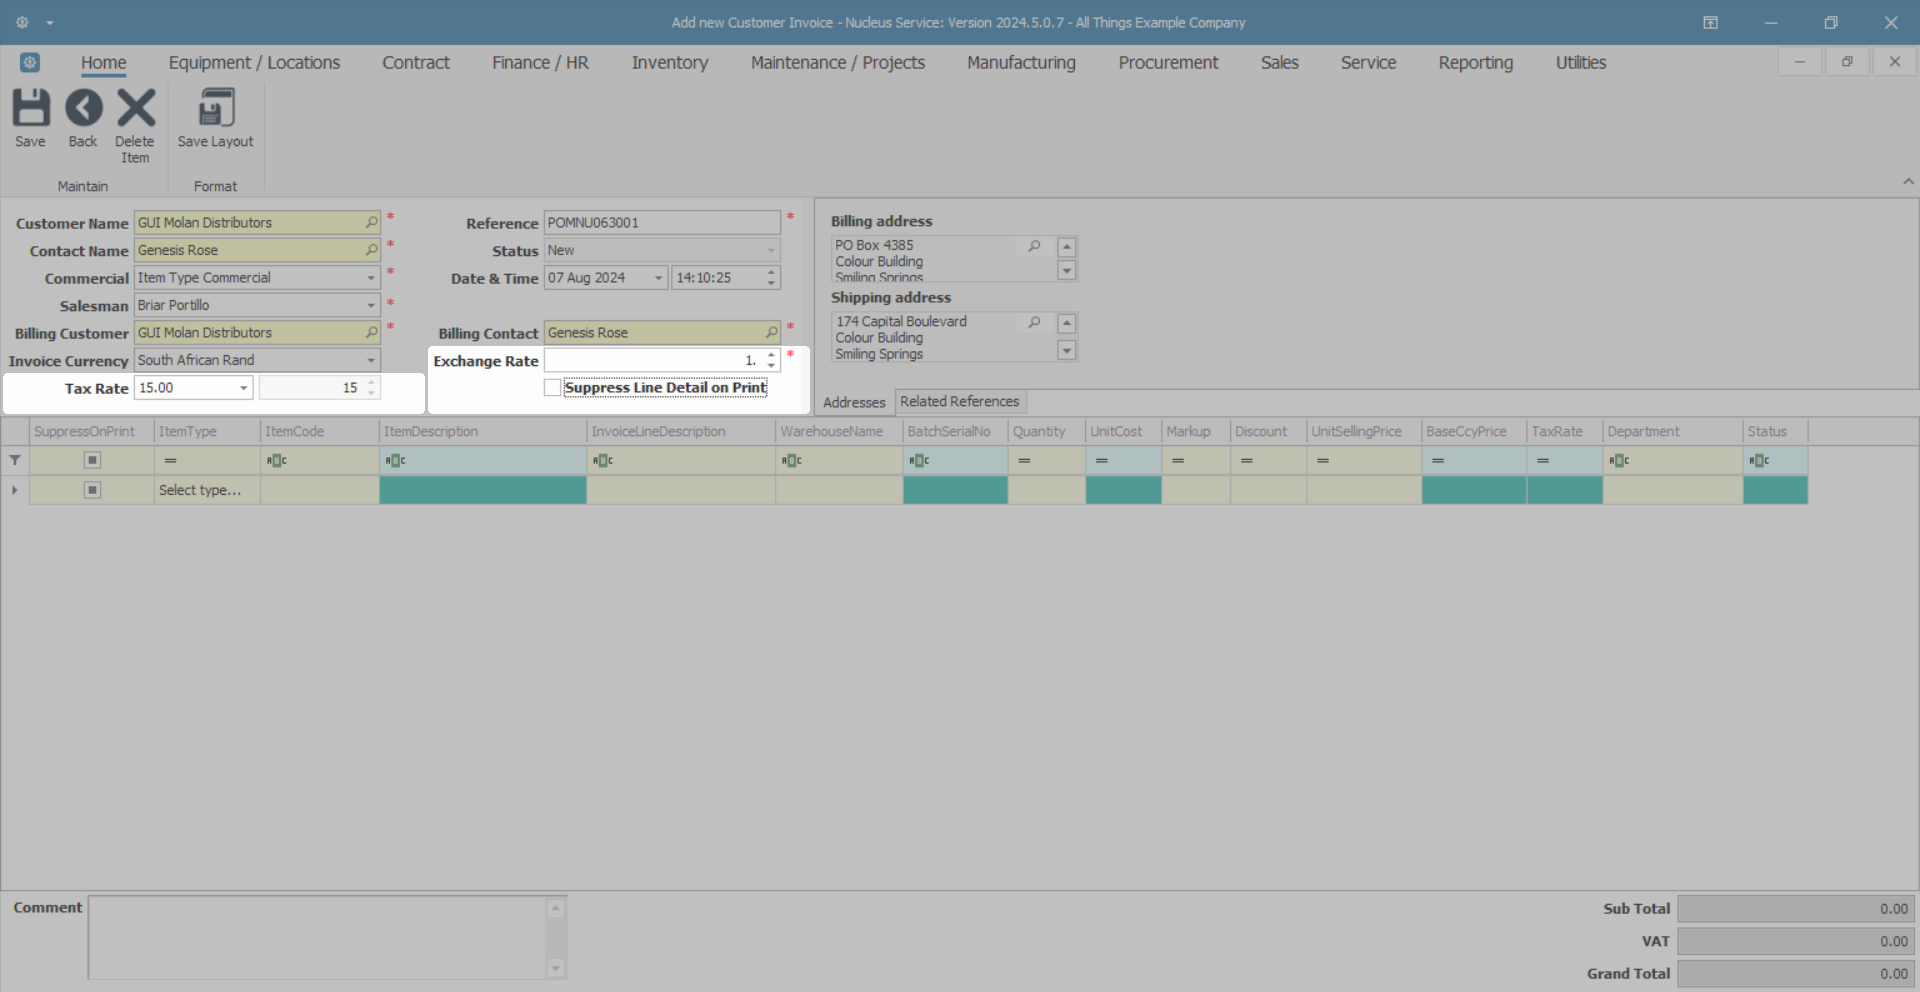Open the Procurement ribbon tab
1920x992 pixels.
pyautogui.click(x=1168, y=62)
